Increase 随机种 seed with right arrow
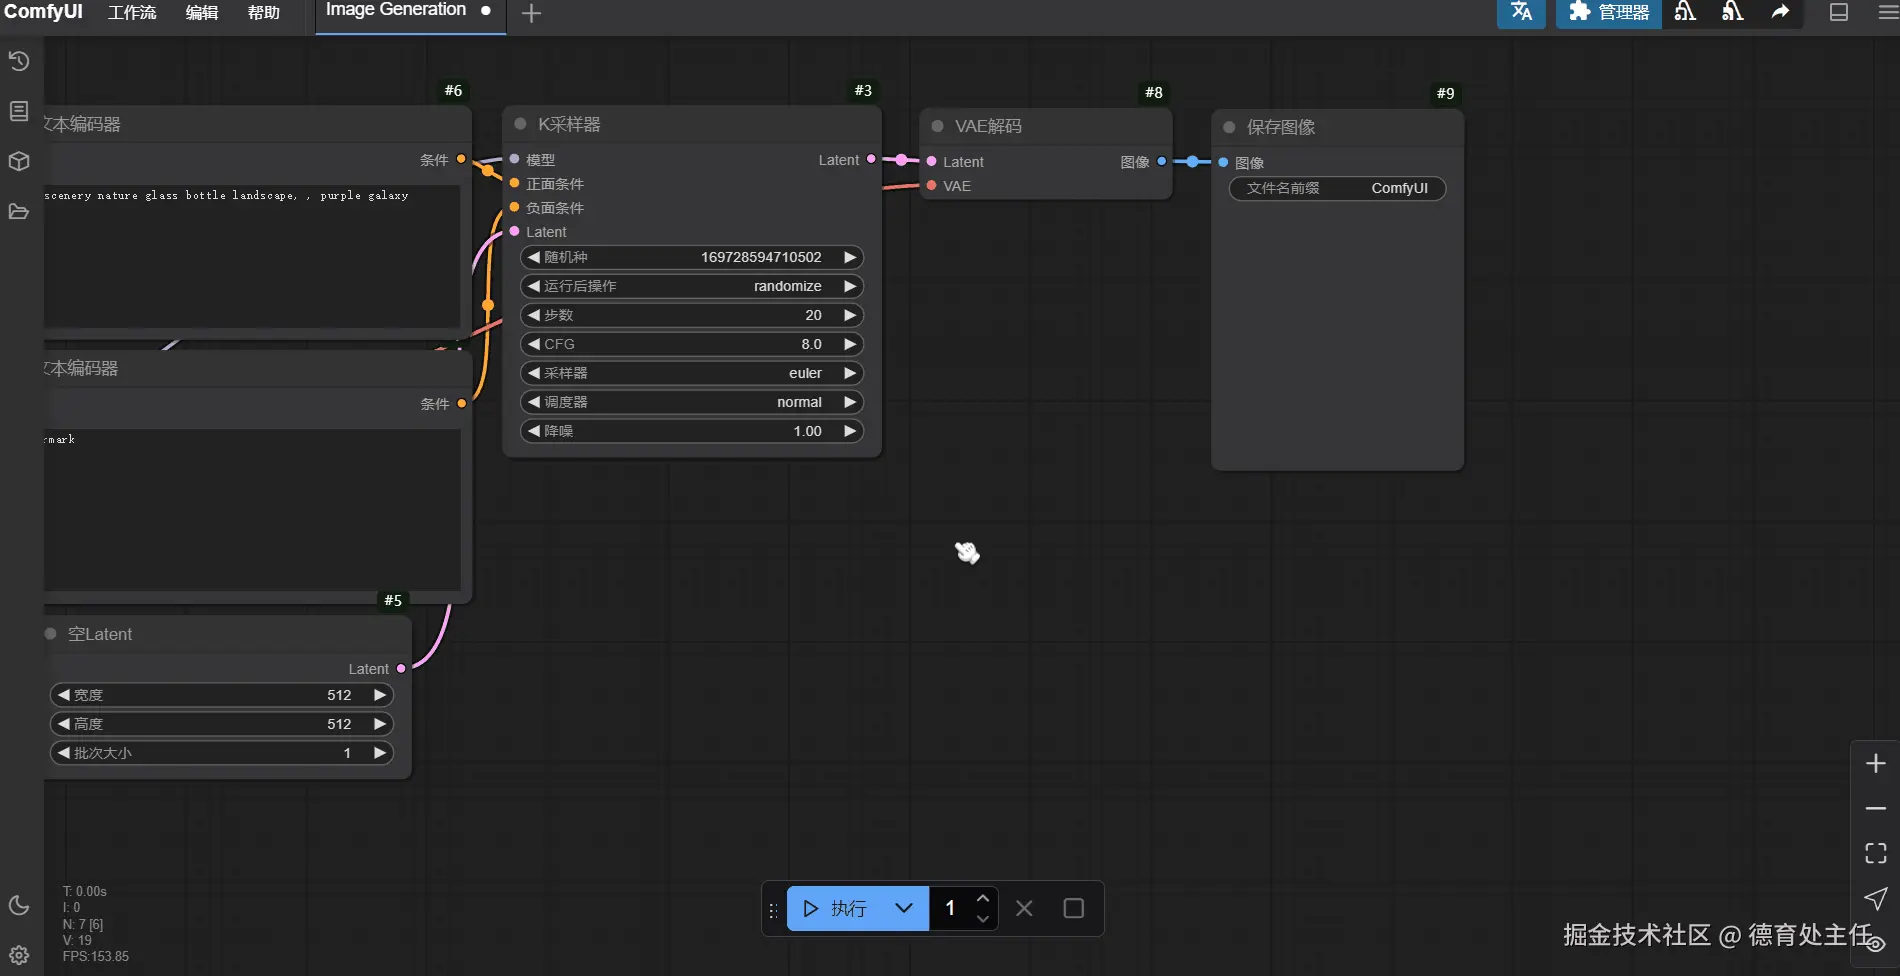 pyautogui.click(x=849, y=257)
